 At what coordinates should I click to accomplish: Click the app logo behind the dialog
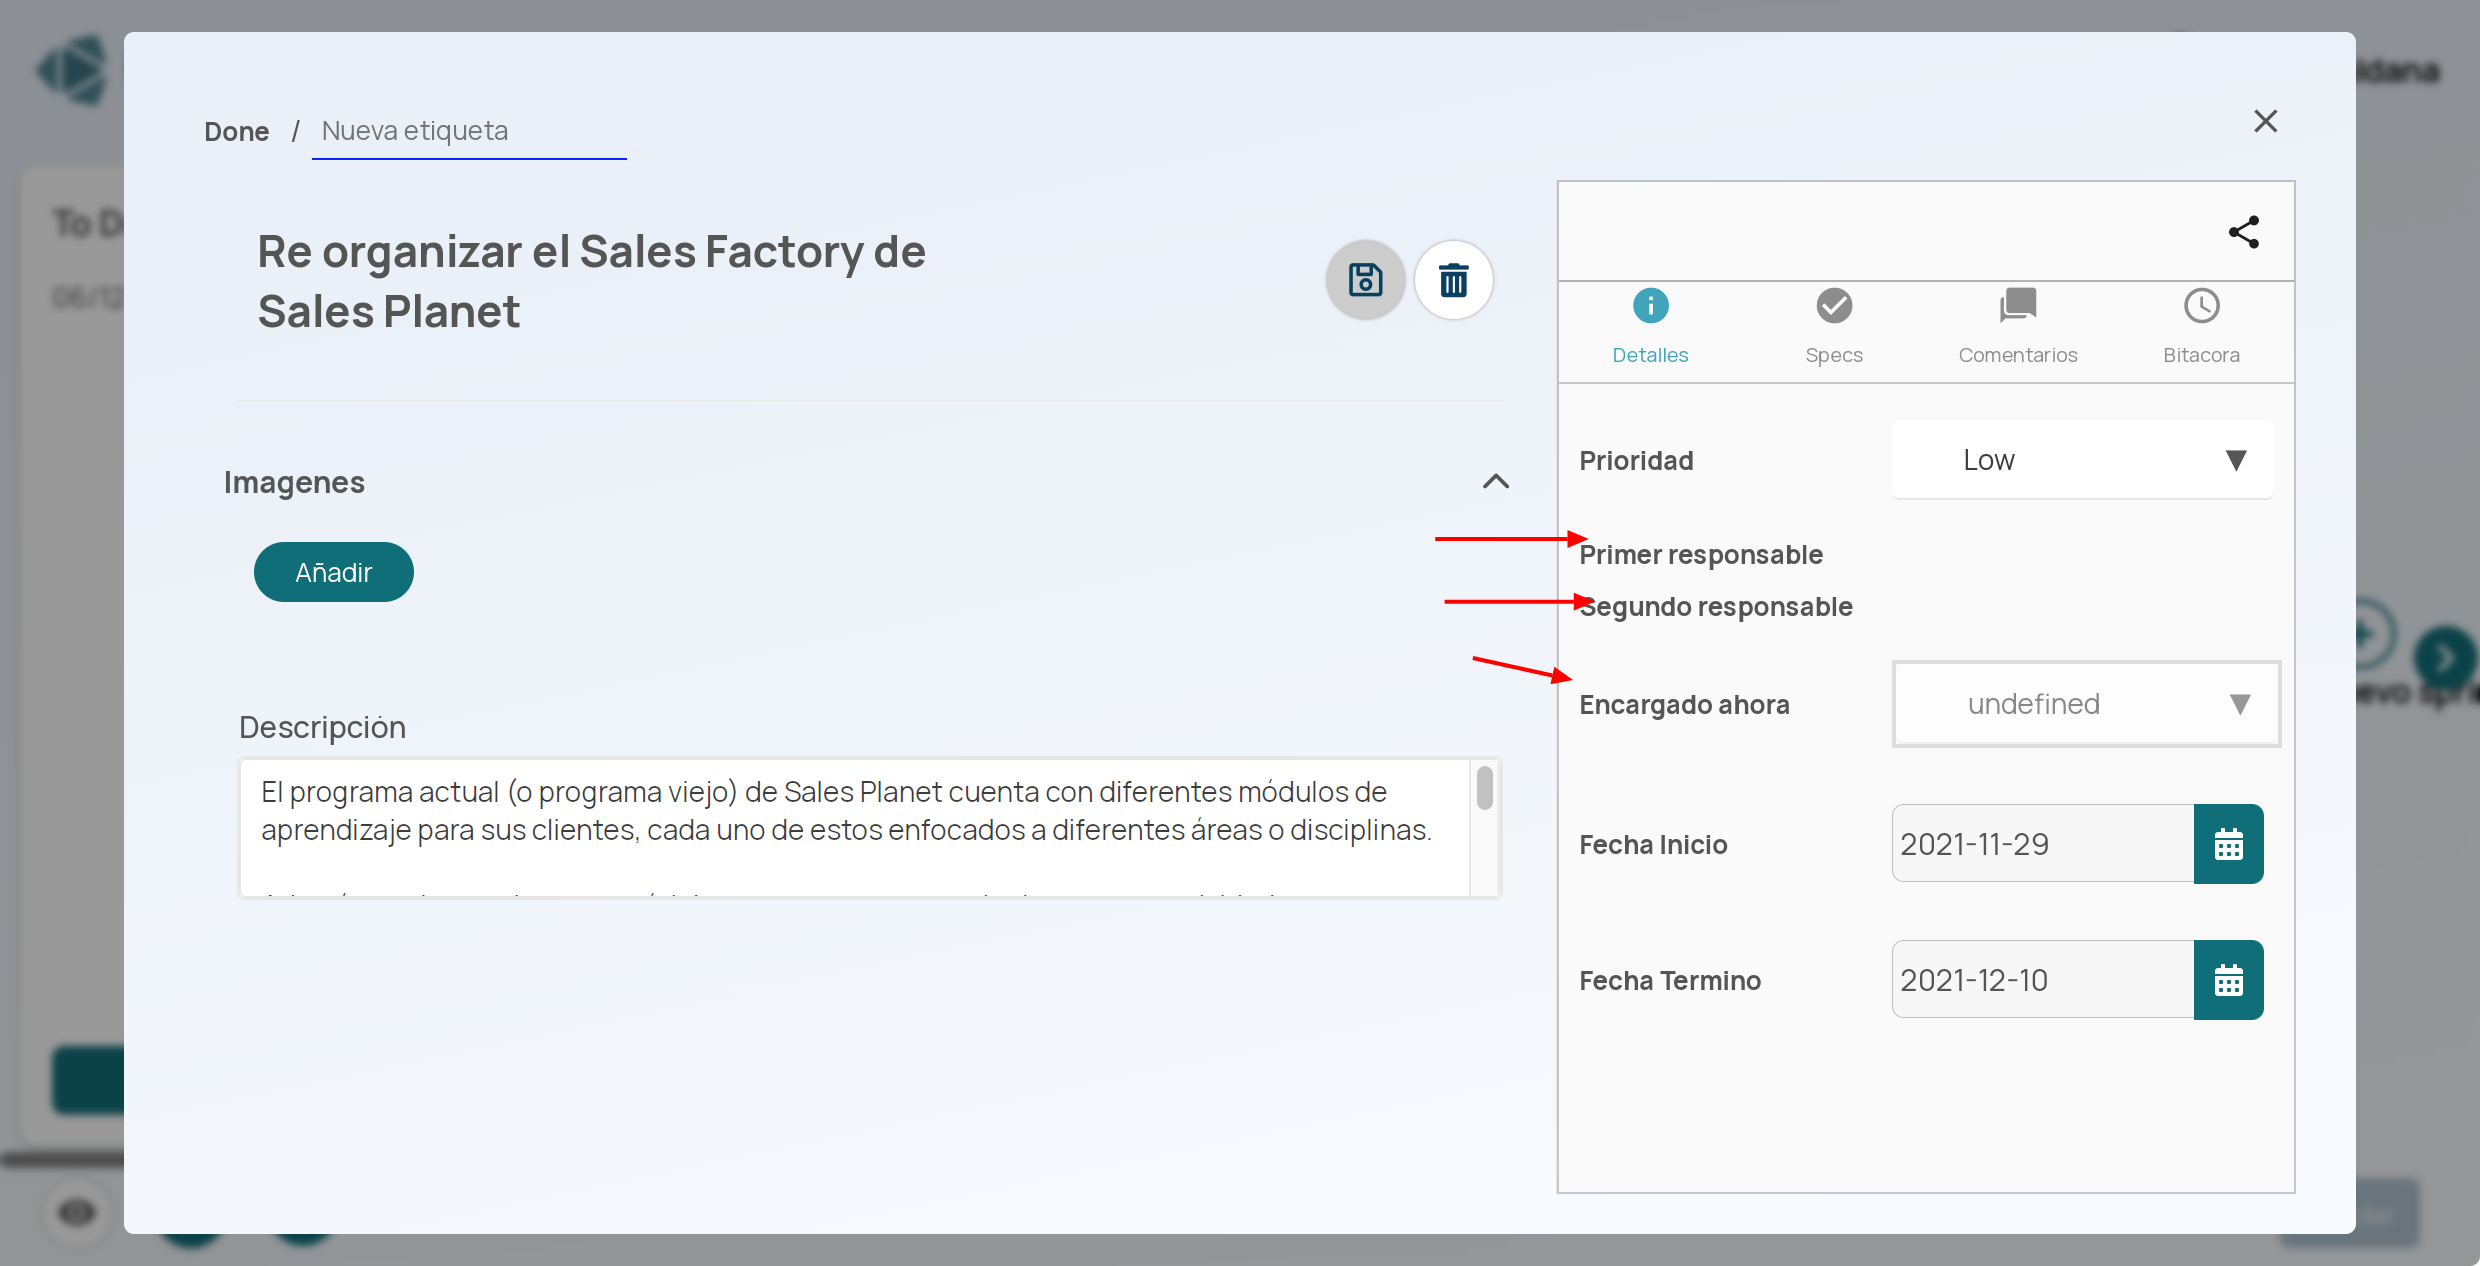coord(74,70)
